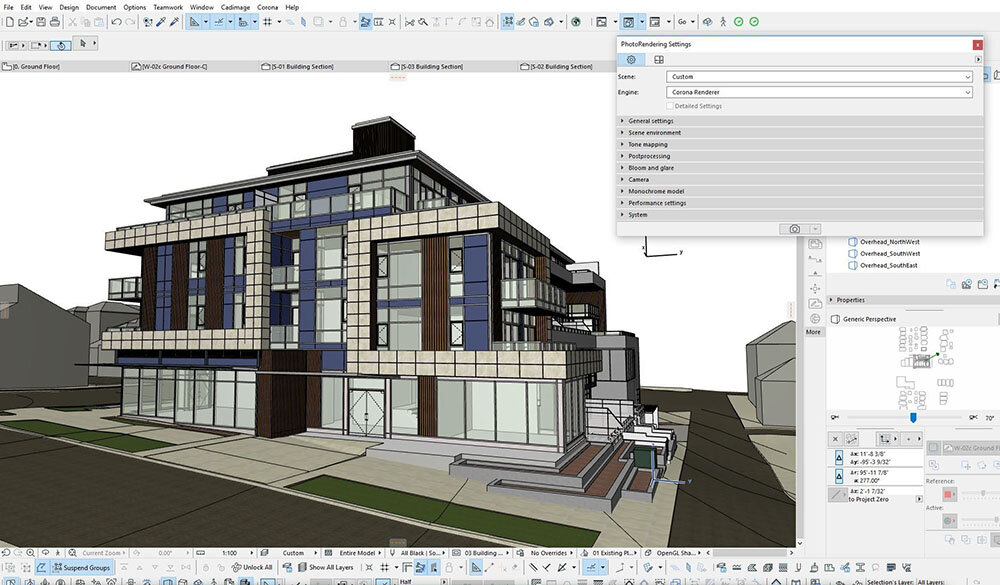The width and height of the screenshot is (1000, 585).
Task: Click the globe icon in top toolbar
Action: pyautogui.click(x=576, y=21)
